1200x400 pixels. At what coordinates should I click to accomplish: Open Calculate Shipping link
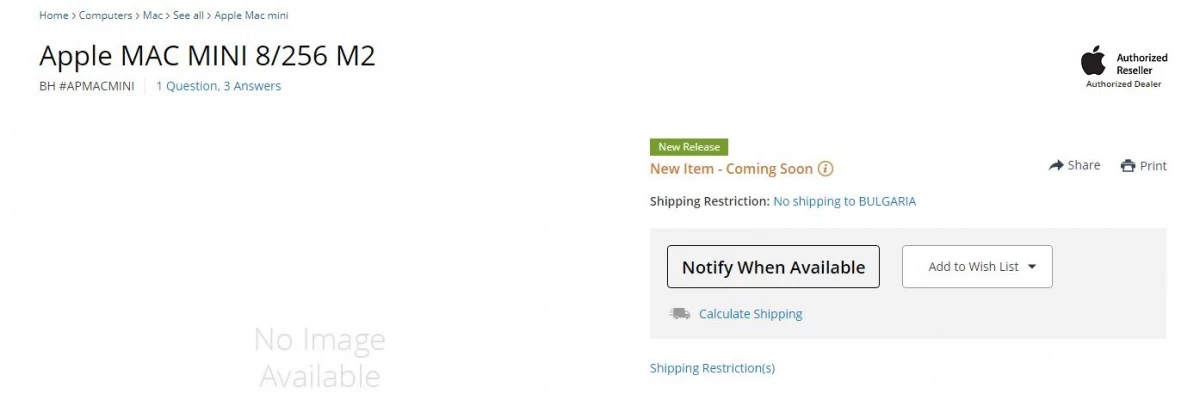[750, 314]
